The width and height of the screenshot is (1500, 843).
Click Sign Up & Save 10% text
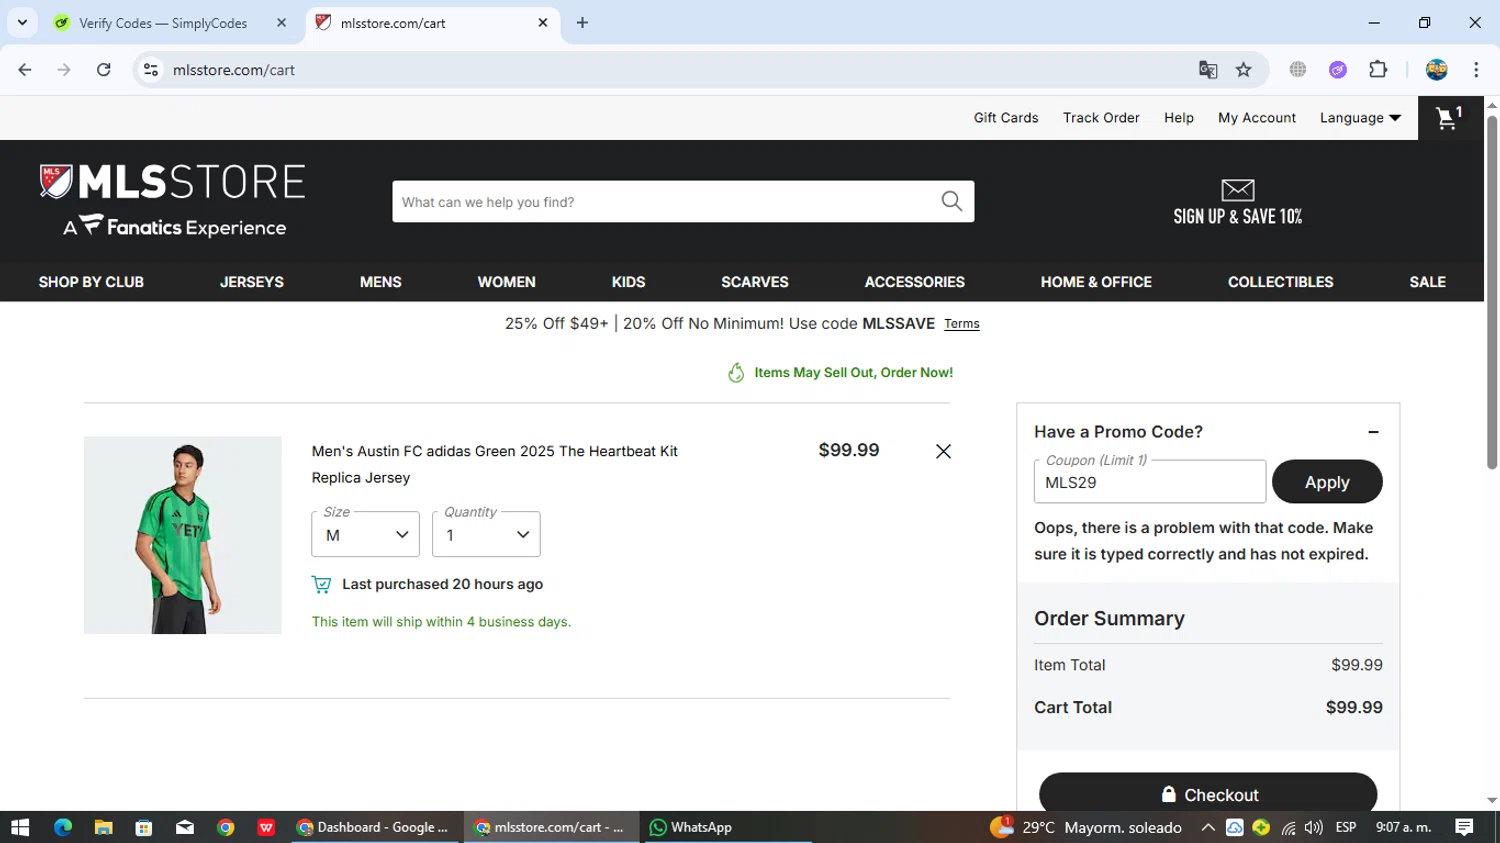pos(1237,217)
